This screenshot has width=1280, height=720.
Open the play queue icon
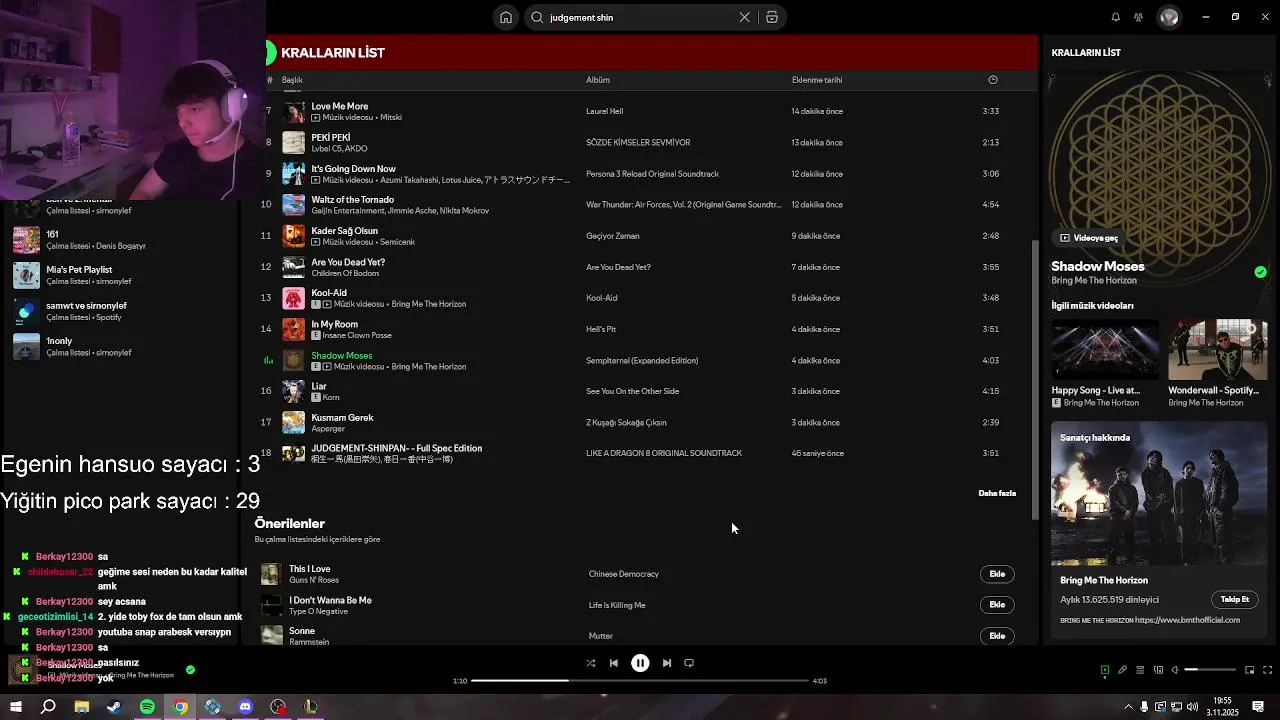click(1140, 670)
